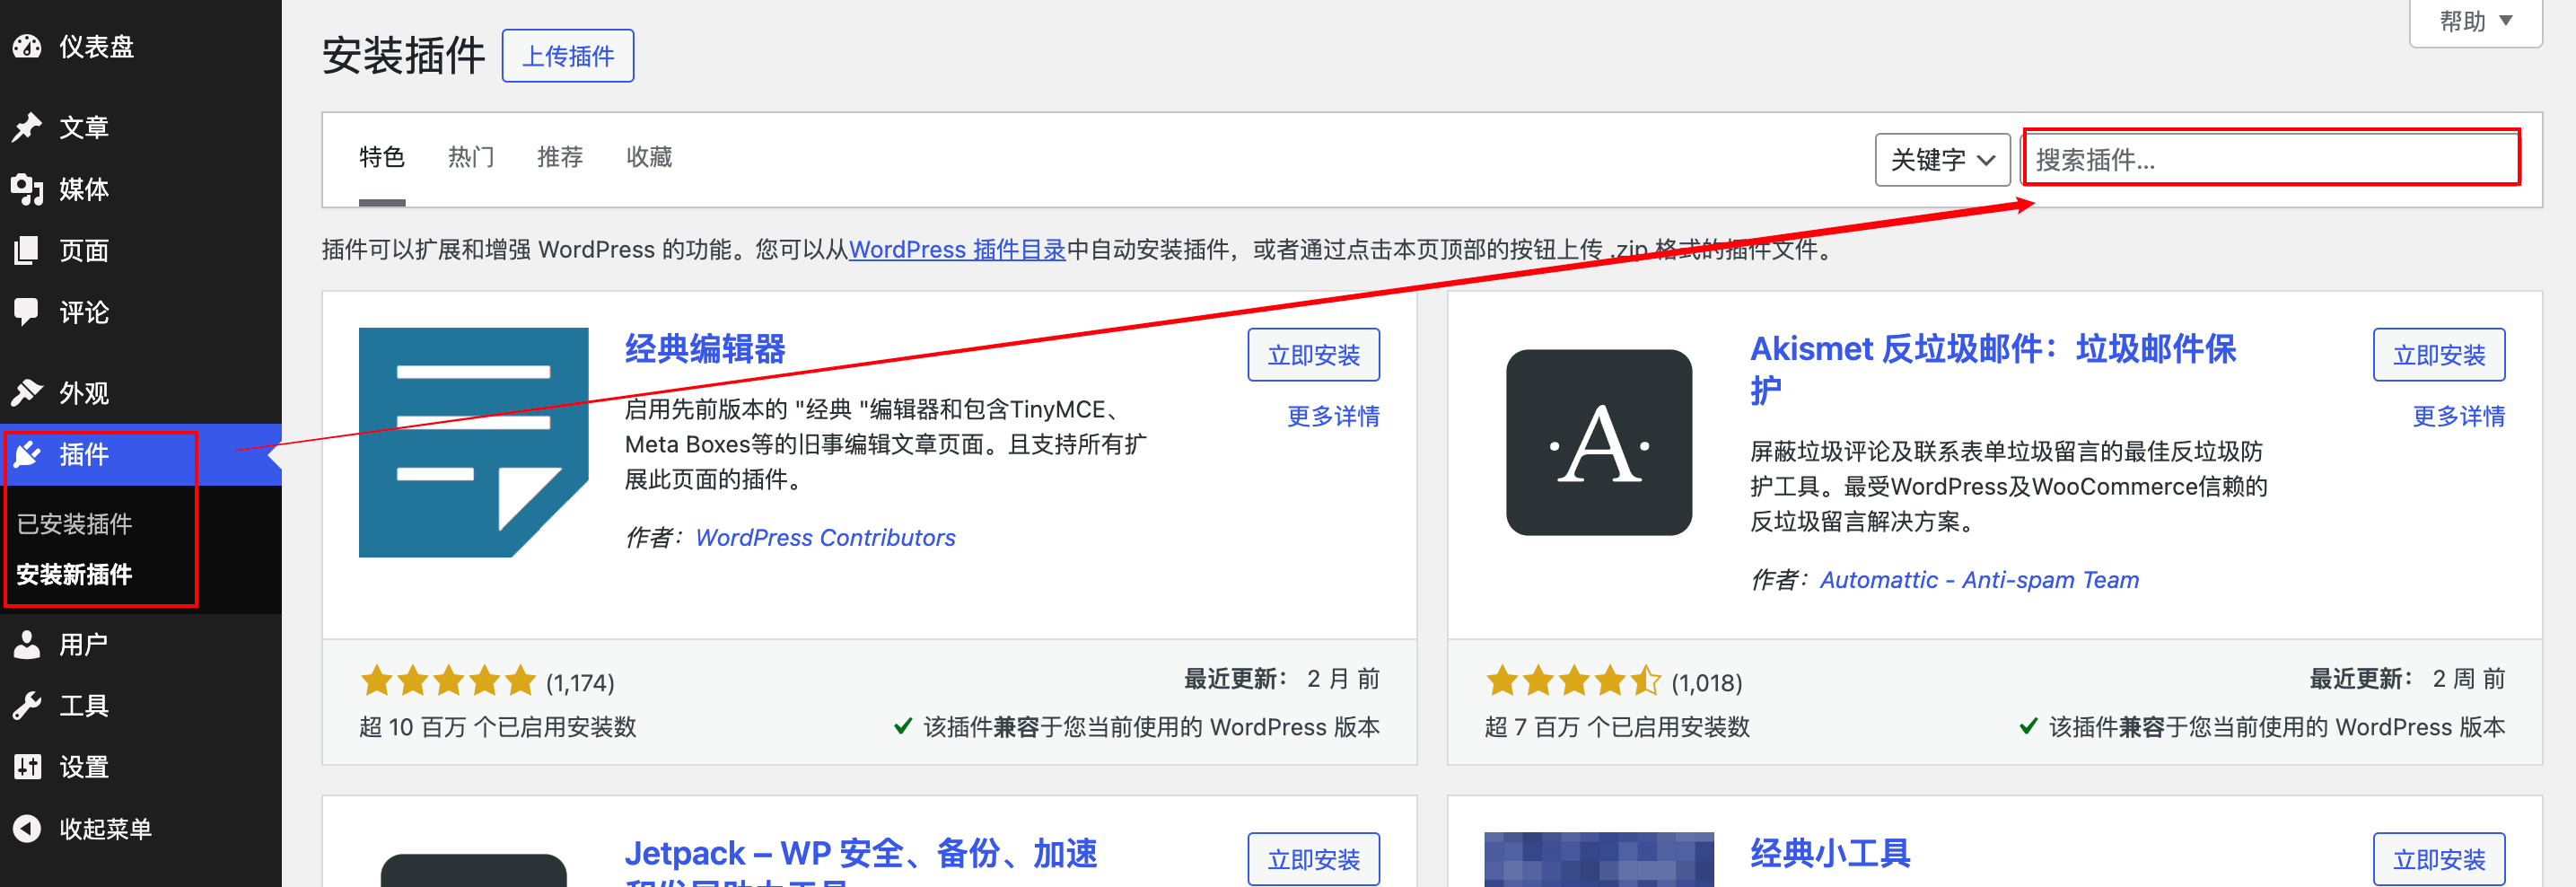This screenshot has width=2576, height=887.
Task: Open the 设置 menu item
Action: click(84, 767)
